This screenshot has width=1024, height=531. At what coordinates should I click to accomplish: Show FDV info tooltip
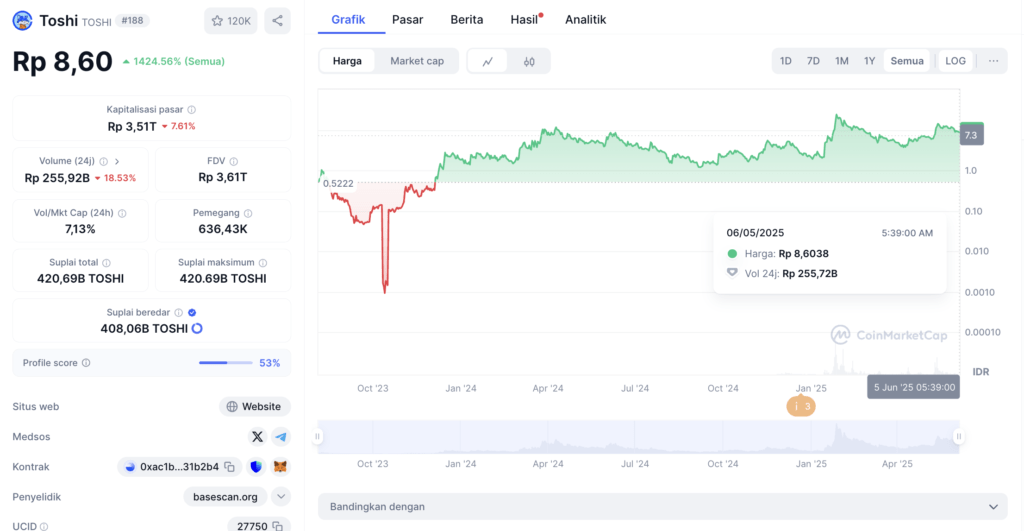click(234, 161)
